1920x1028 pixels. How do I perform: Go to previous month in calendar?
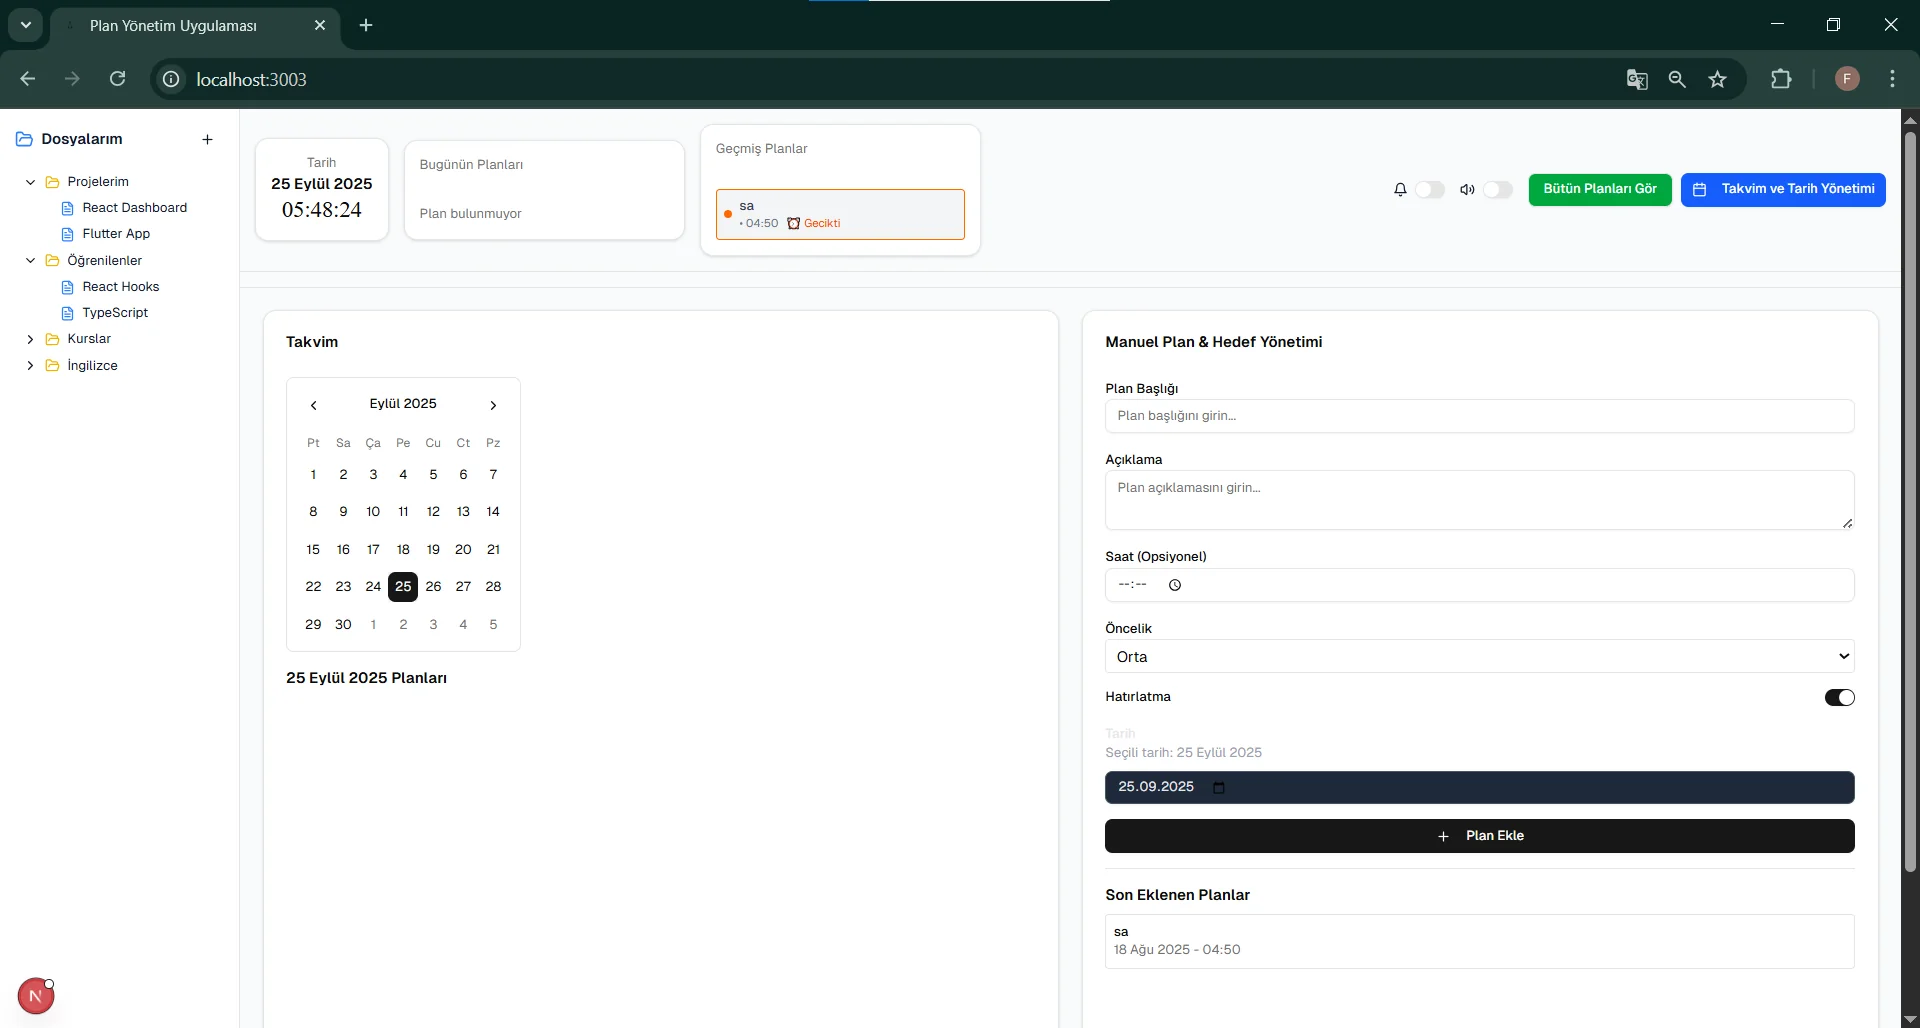[x=314, y=405]
